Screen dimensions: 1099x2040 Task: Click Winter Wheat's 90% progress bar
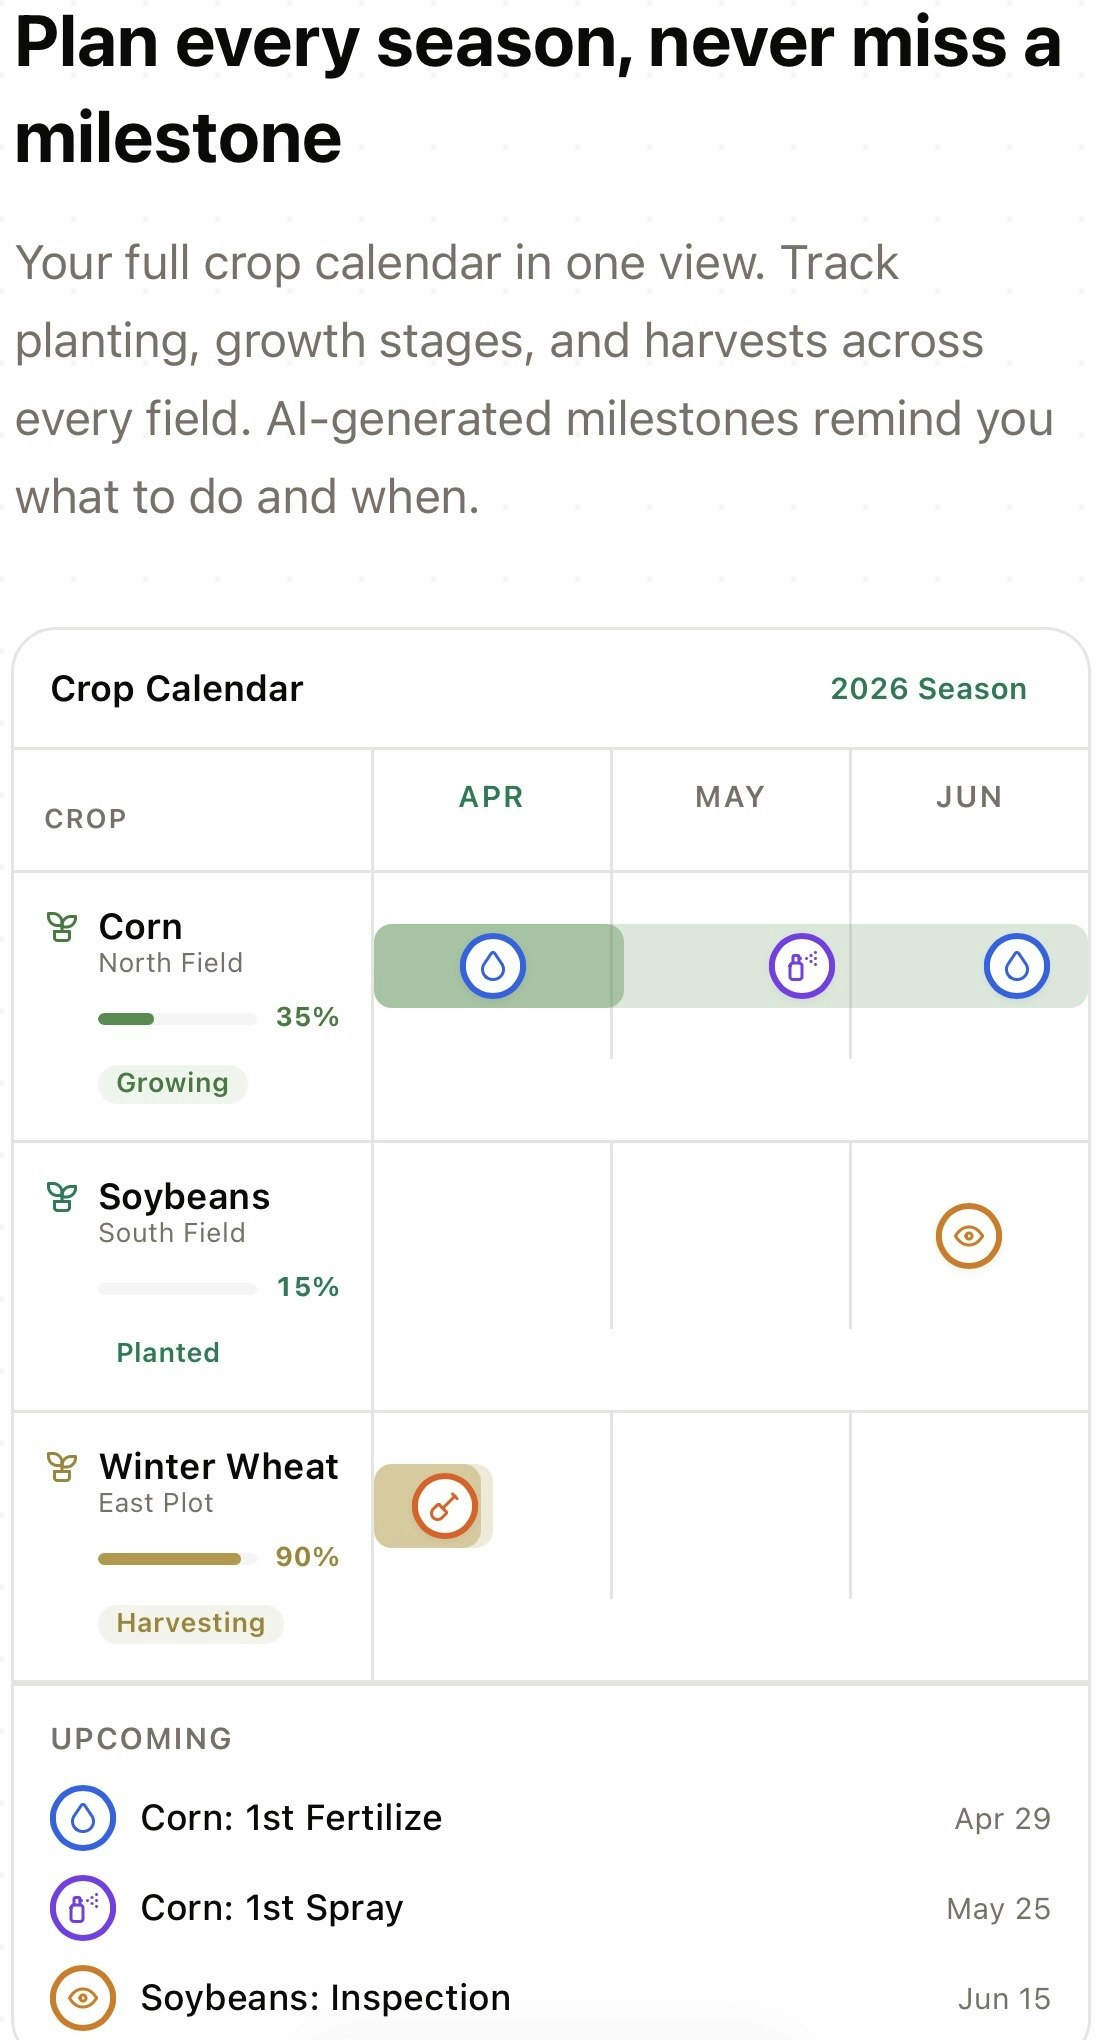177,1559
